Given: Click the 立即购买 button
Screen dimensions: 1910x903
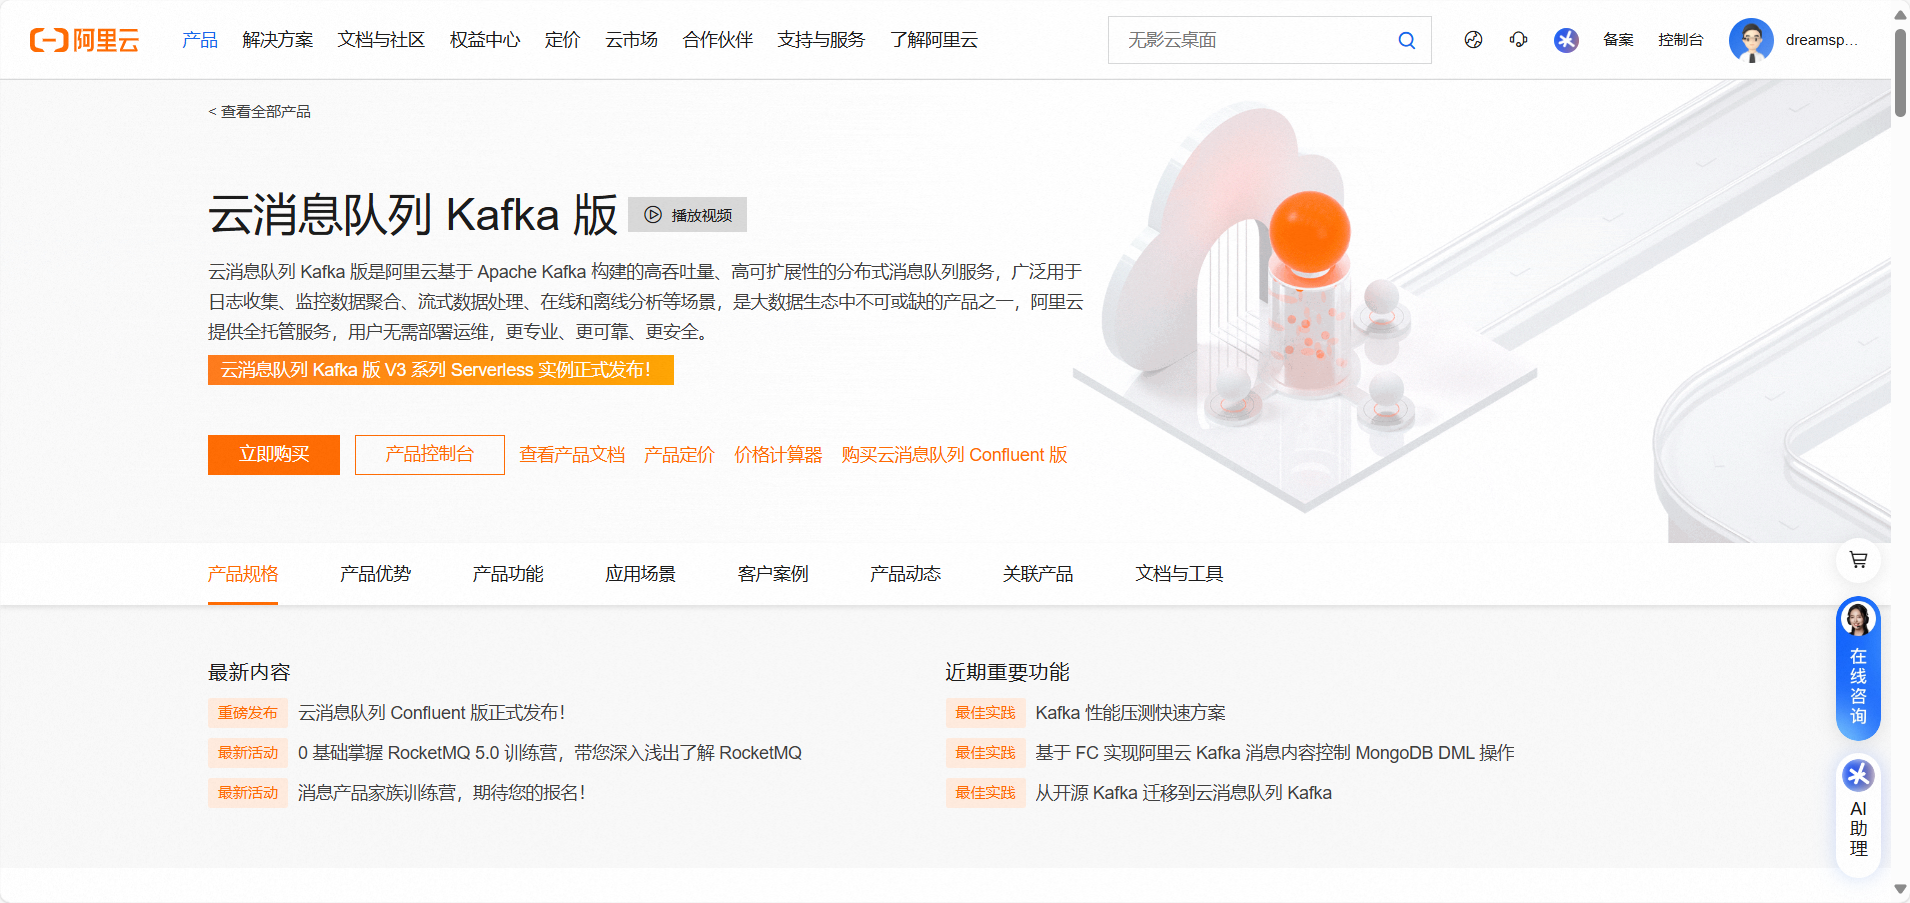Looking at the screenshot, I should [x=274, y=455].
